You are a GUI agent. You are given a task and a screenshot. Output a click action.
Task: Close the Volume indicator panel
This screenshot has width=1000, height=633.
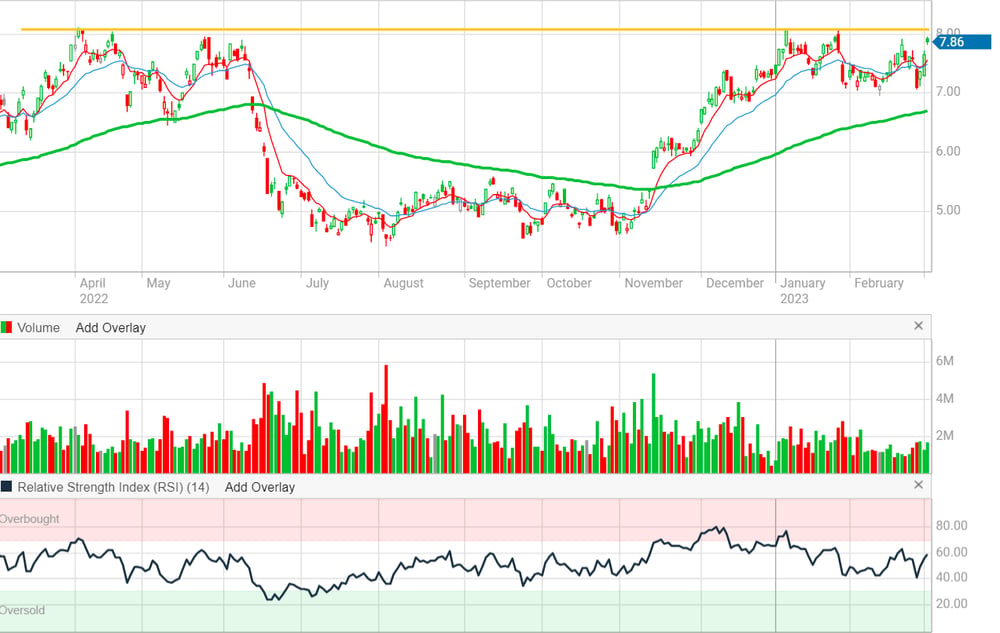[x=918, y=326]
